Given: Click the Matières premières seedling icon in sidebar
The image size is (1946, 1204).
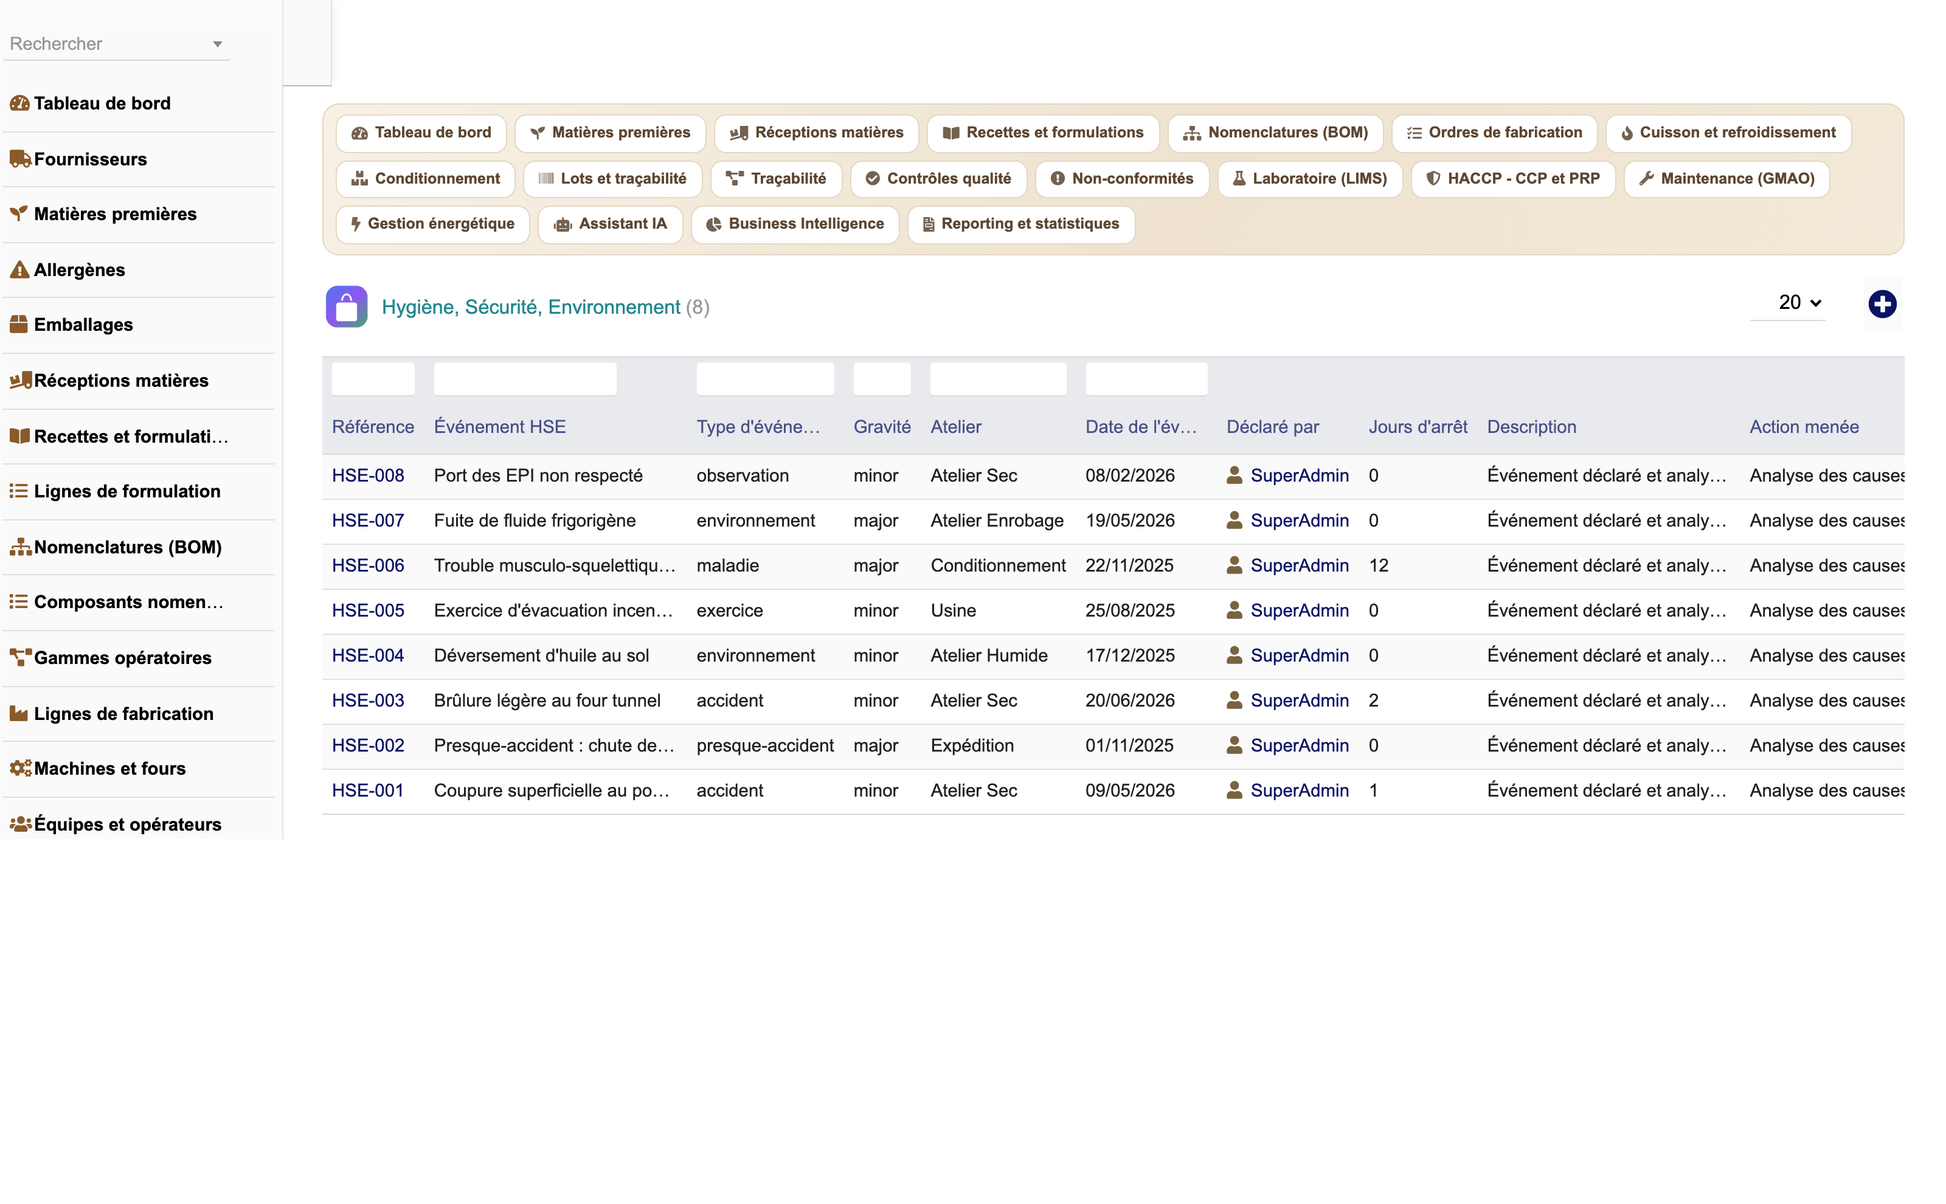Looking at the screenshot, I should [x=19, y=214].
